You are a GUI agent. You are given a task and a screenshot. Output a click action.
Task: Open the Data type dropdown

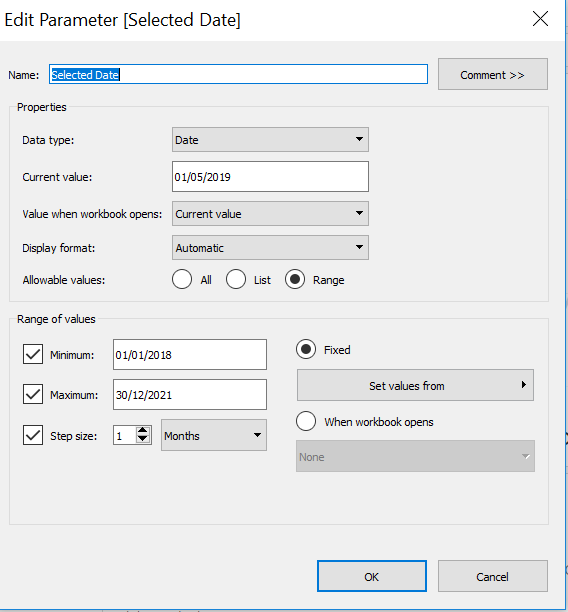(x=270, y=139)
